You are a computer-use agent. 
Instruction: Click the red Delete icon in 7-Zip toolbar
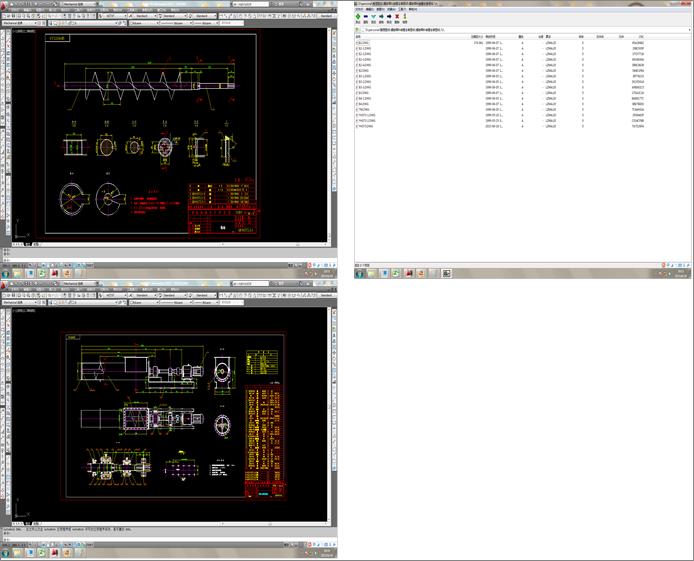[x=397, y=17]
